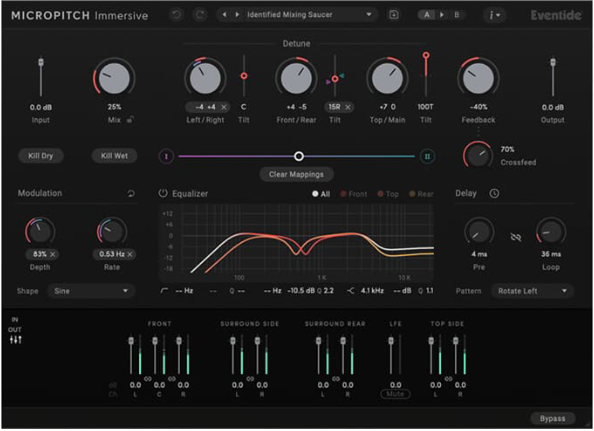Copy A to B with arrow icon
594x431 pixels.
(442, 15)
